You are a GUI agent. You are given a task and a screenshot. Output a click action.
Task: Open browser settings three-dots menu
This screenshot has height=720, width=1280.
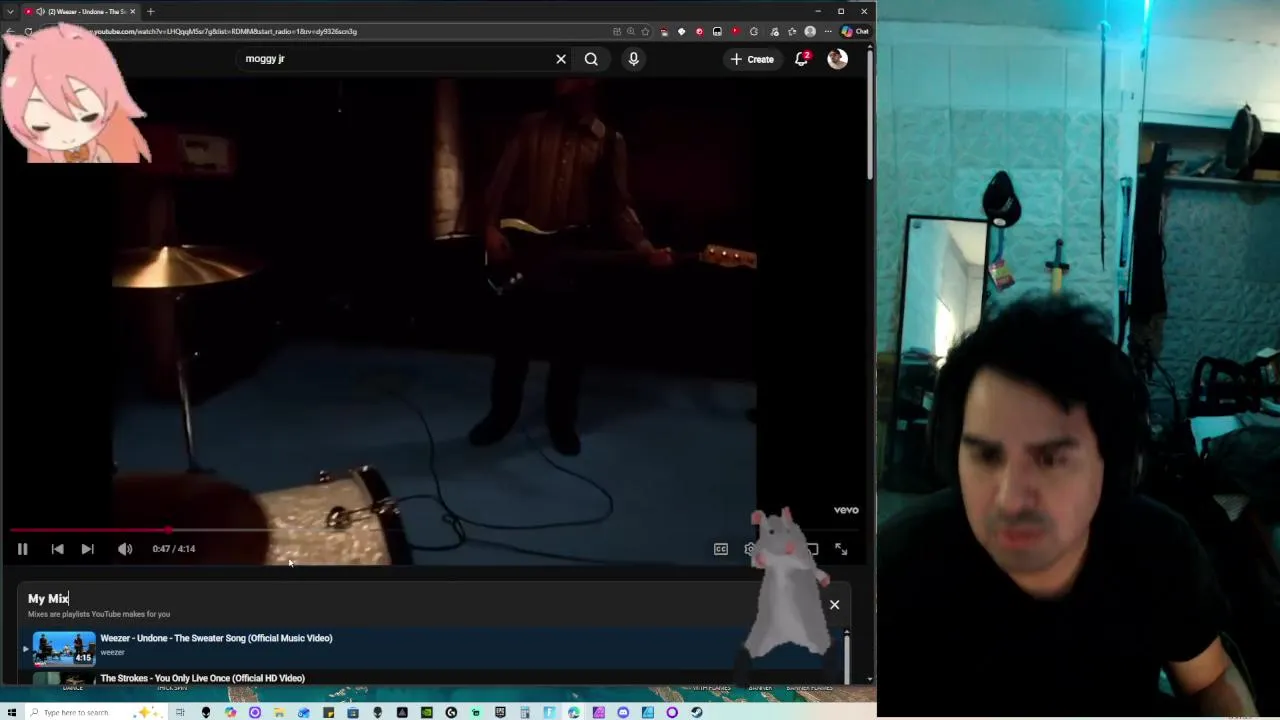[x=828, y=31]
